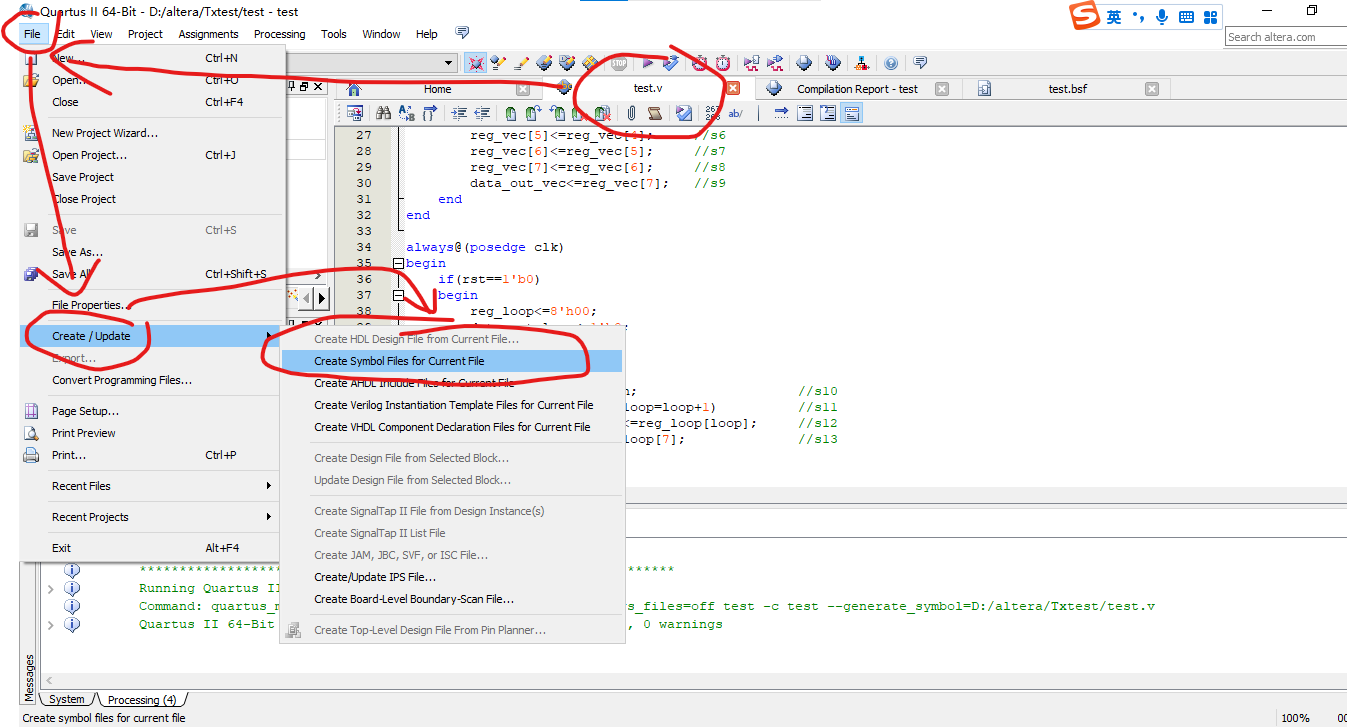Expand the 'Running Quartus II' message row
Screen dimensions: 1347x727
coord(51,589)
